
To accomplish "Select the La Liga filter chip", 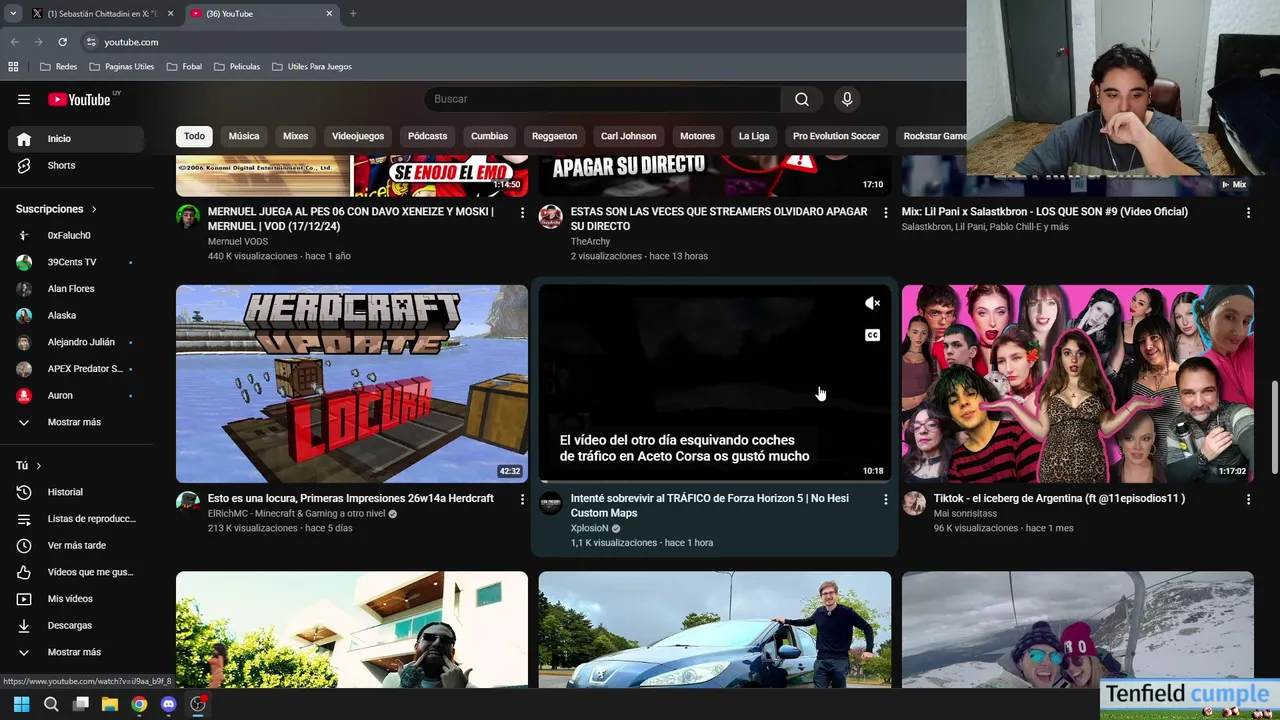I will tap(754, 136).
